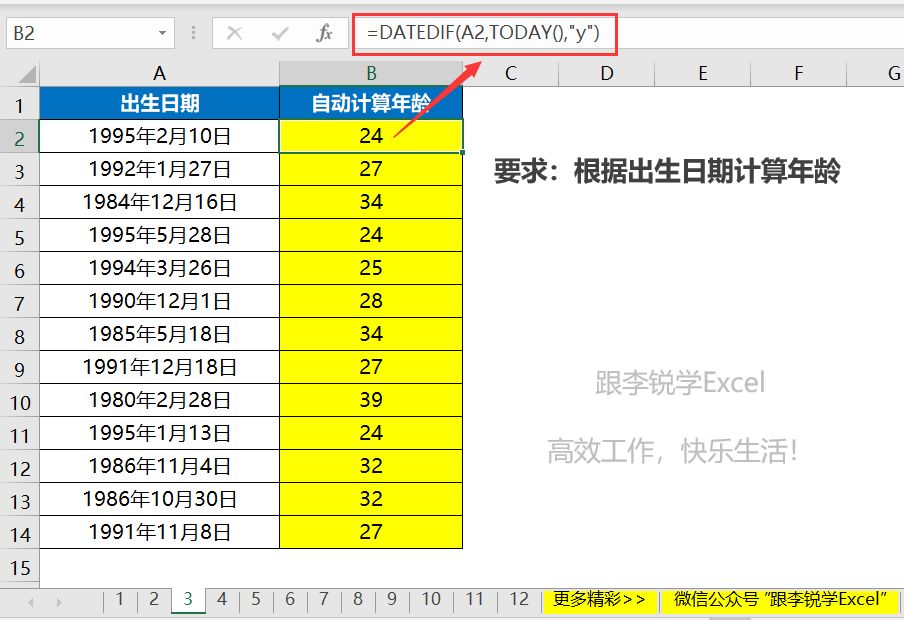
Task: Select column B header
Action: coord(371,73)
